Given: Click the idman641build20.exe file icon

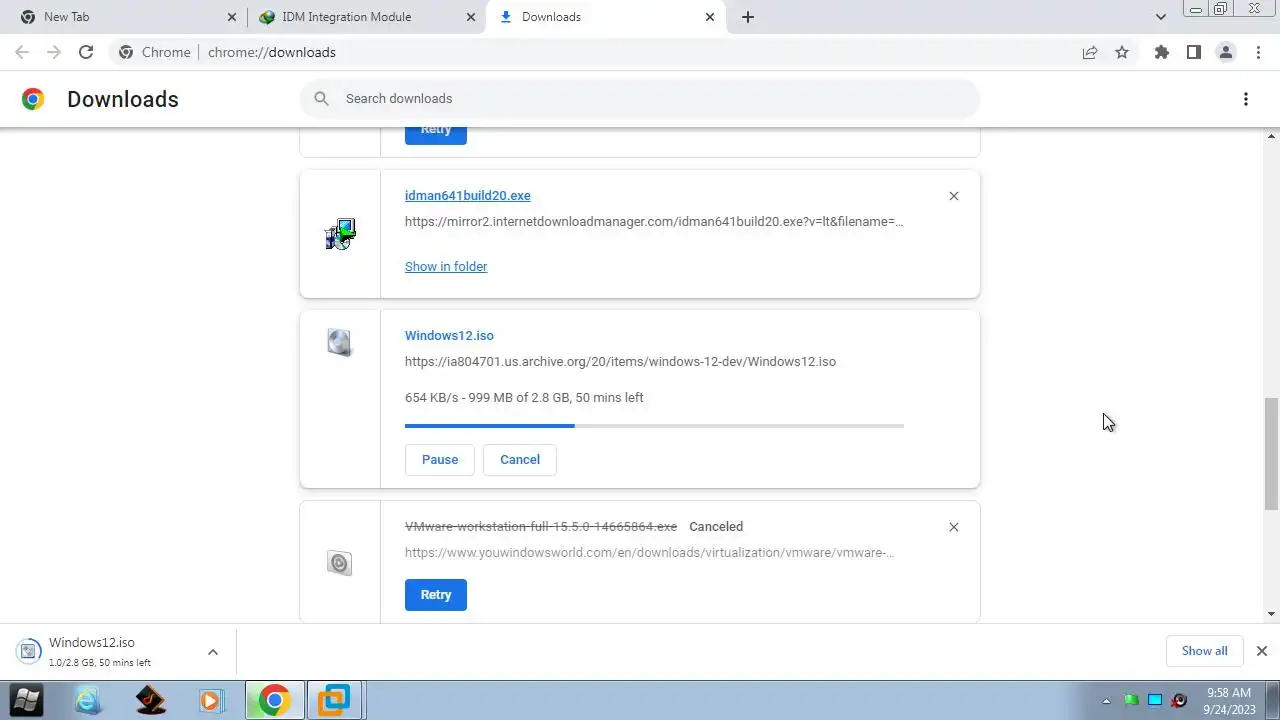Looking at the screenshot, I should click(x=340, y=234).
